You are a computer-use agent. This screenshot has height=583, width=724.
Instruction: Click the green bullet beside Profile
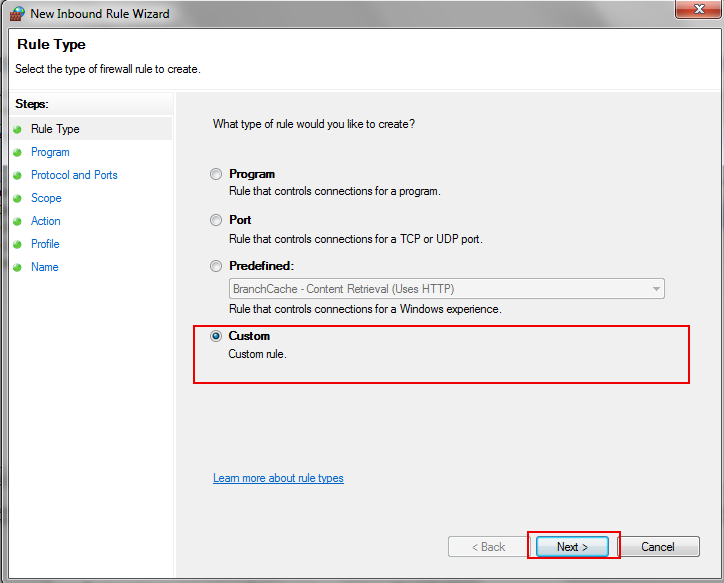pos(17,245)
